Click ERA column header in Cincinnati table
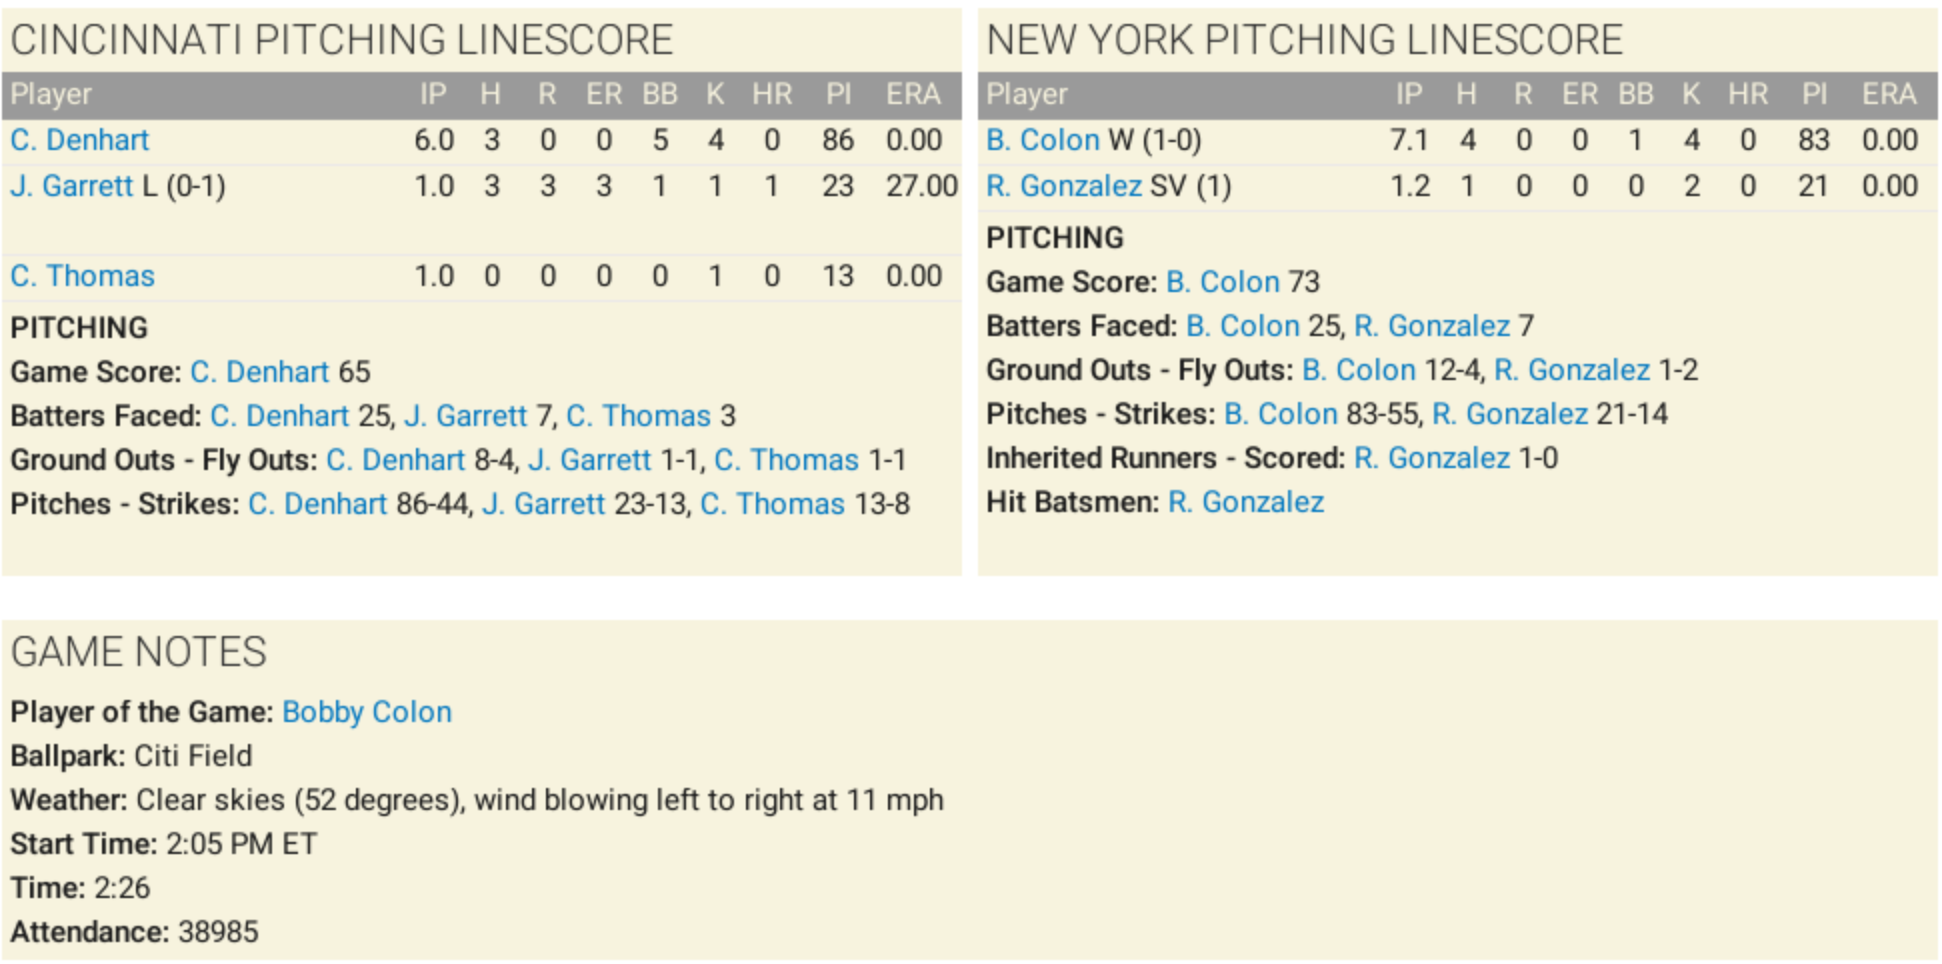1942x964 pixels. point(912,95)
